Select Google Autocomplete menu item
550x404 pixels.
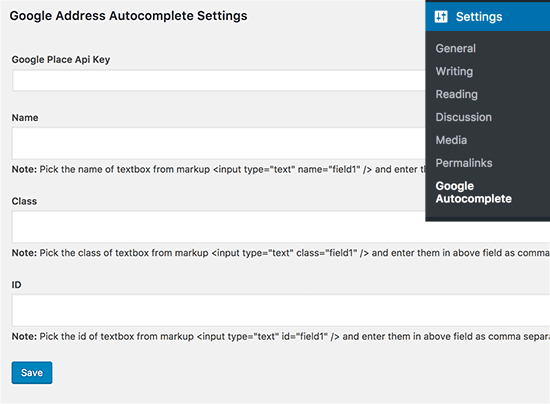474,192
